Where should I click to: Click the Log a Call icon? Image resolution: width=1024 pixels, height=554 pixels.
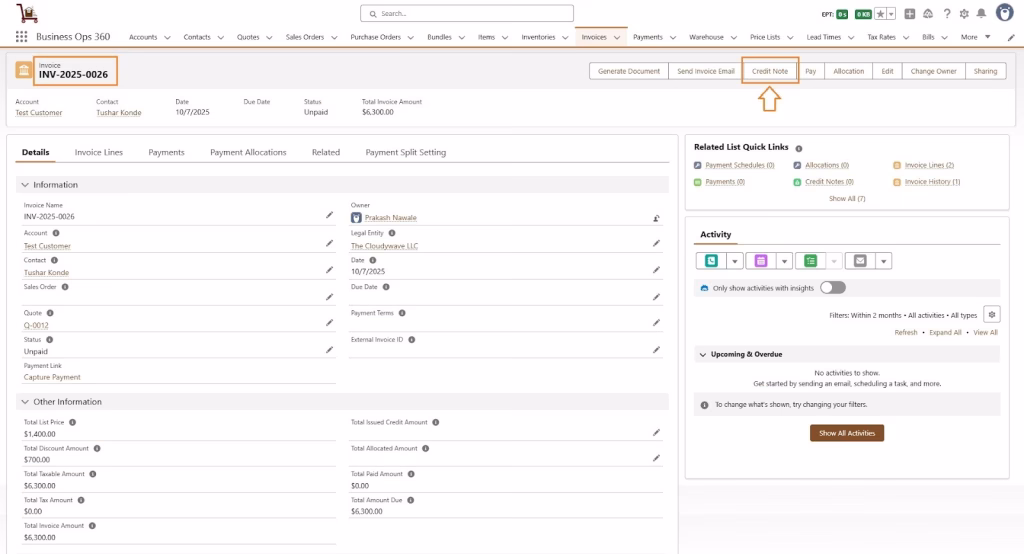click(x=711, y=261)
